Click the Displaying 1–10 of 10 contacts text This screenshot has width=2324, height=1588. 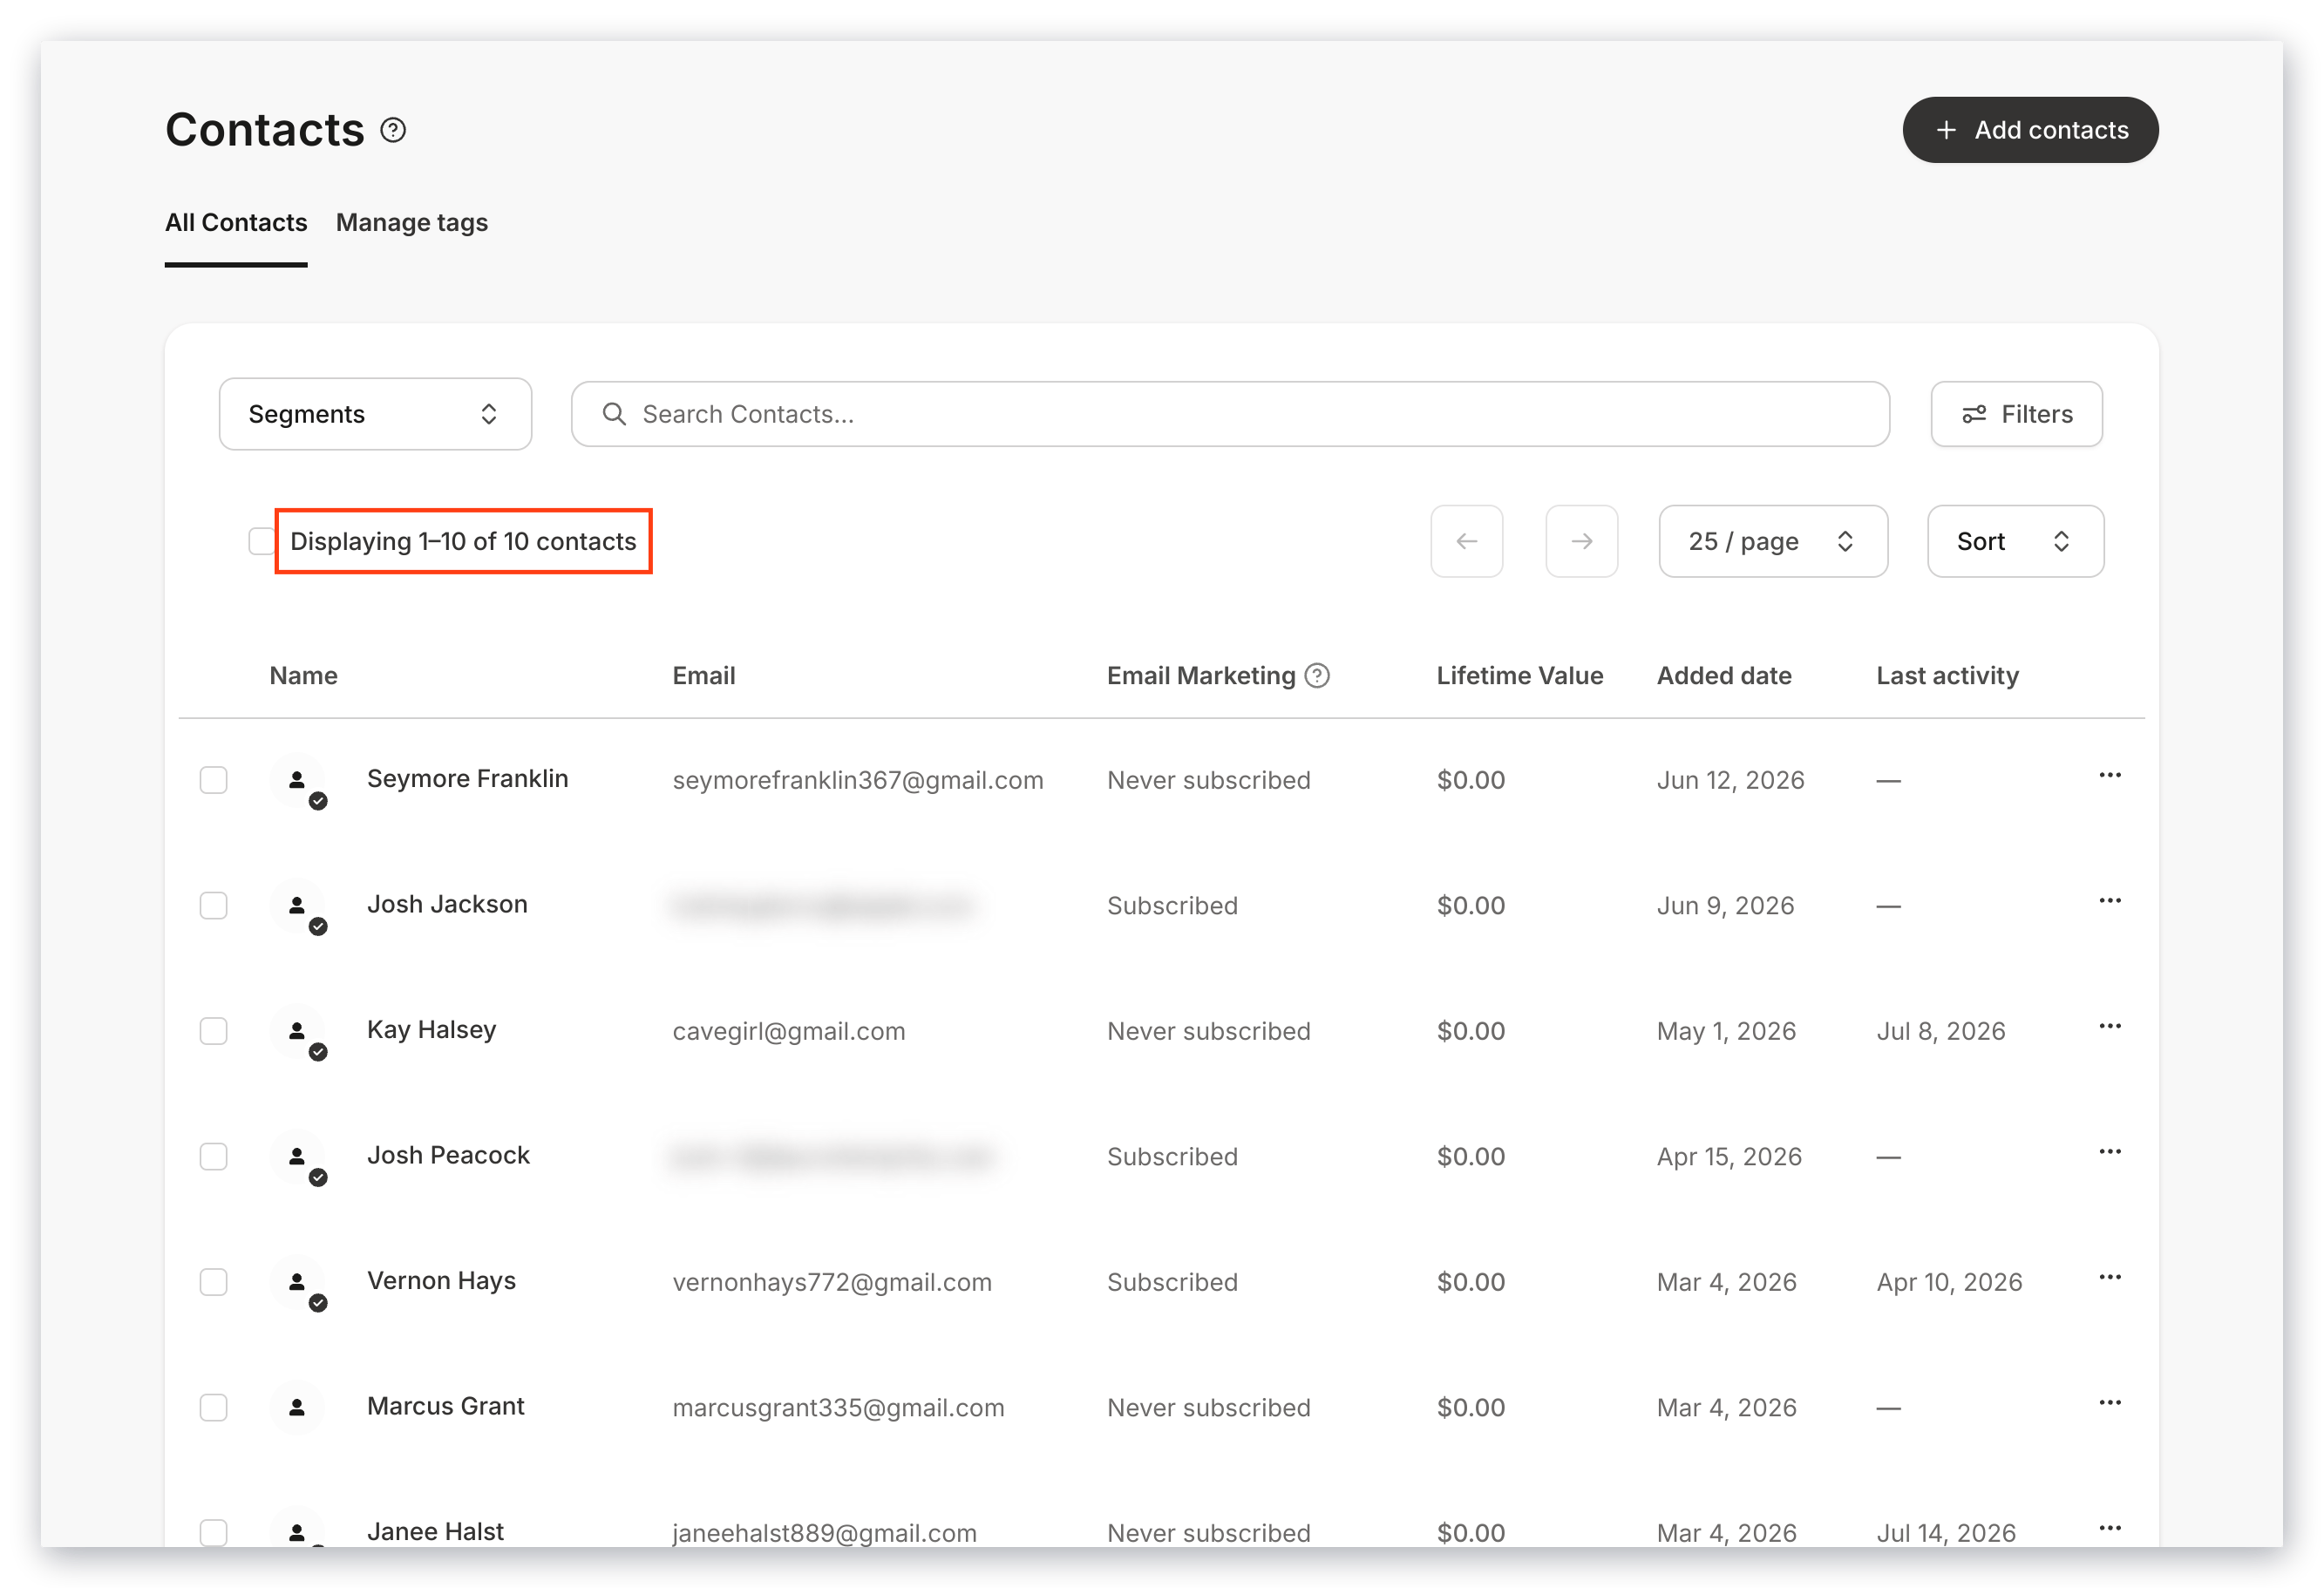(463, 541)
